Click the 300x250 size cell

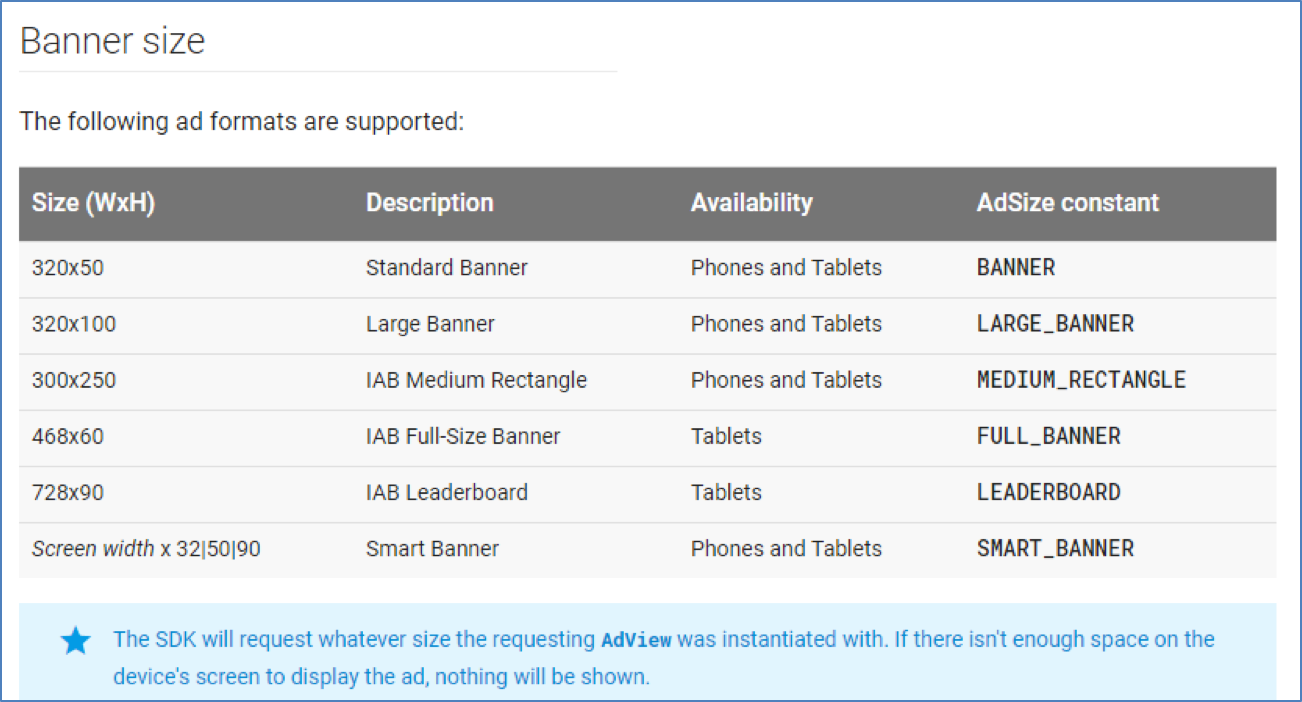click(74, 380)
